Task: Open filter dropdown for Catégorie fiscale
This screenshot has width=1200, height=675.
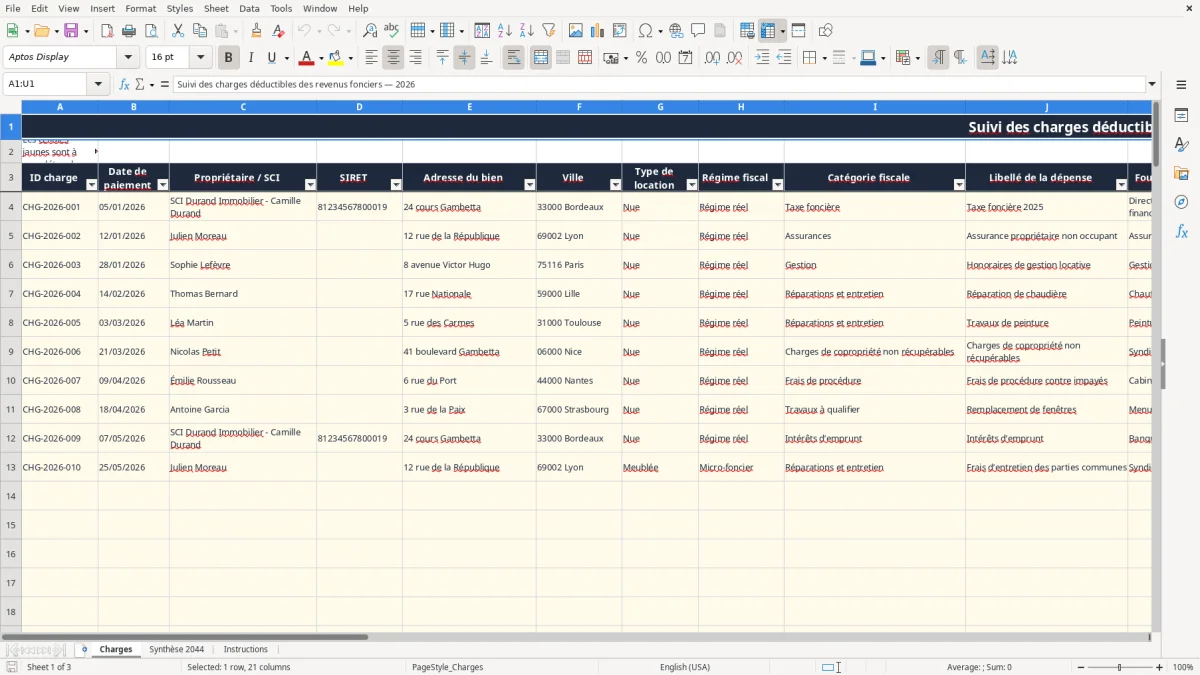Action: coord(958,185)
